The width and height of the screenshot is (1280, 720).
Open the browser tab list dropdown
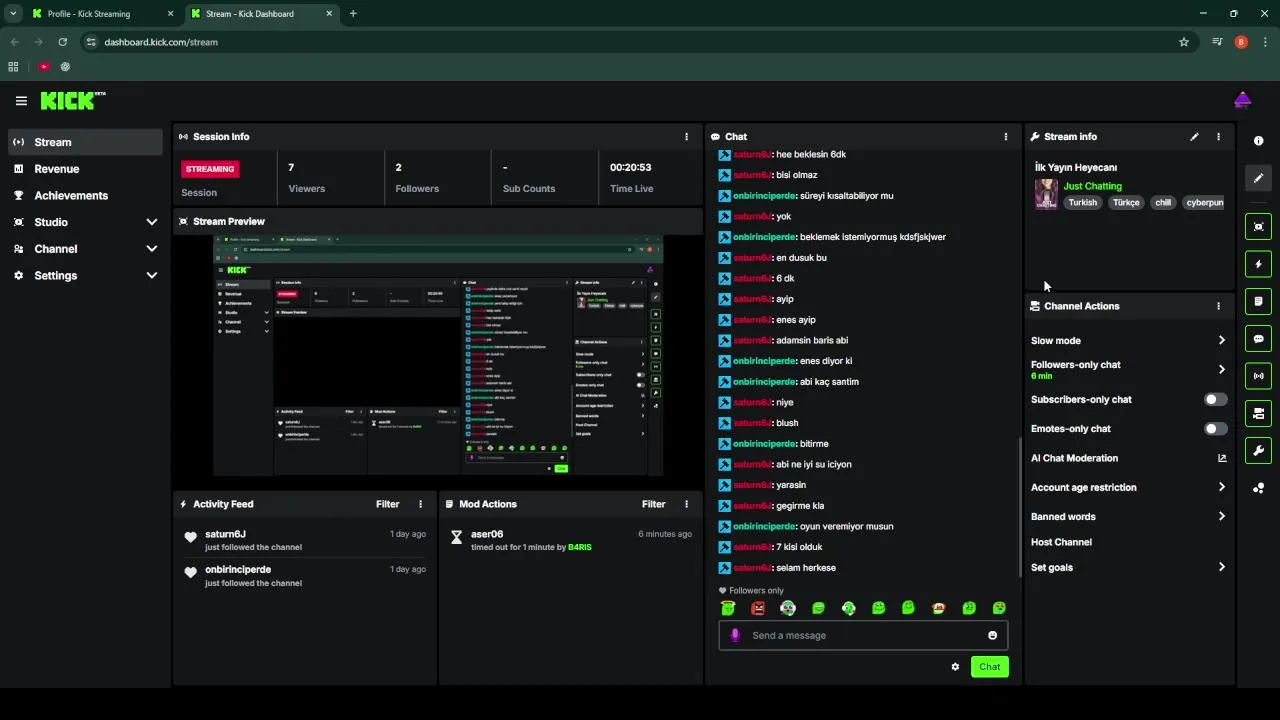[13, 13]
